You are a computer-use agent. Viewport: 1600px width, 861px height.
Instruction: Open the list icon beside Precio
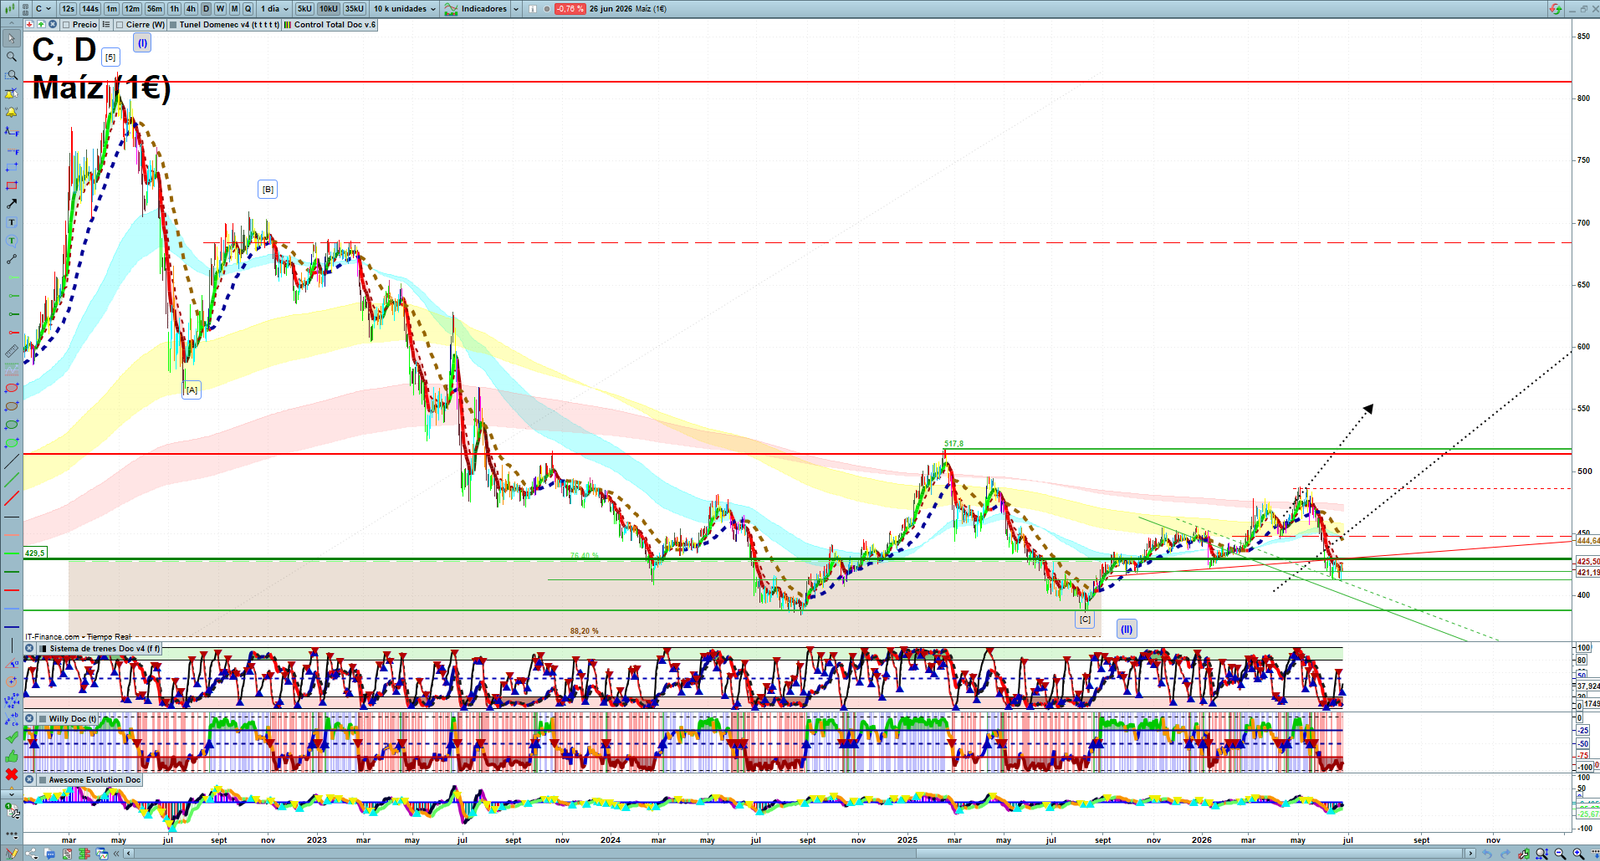106,24
